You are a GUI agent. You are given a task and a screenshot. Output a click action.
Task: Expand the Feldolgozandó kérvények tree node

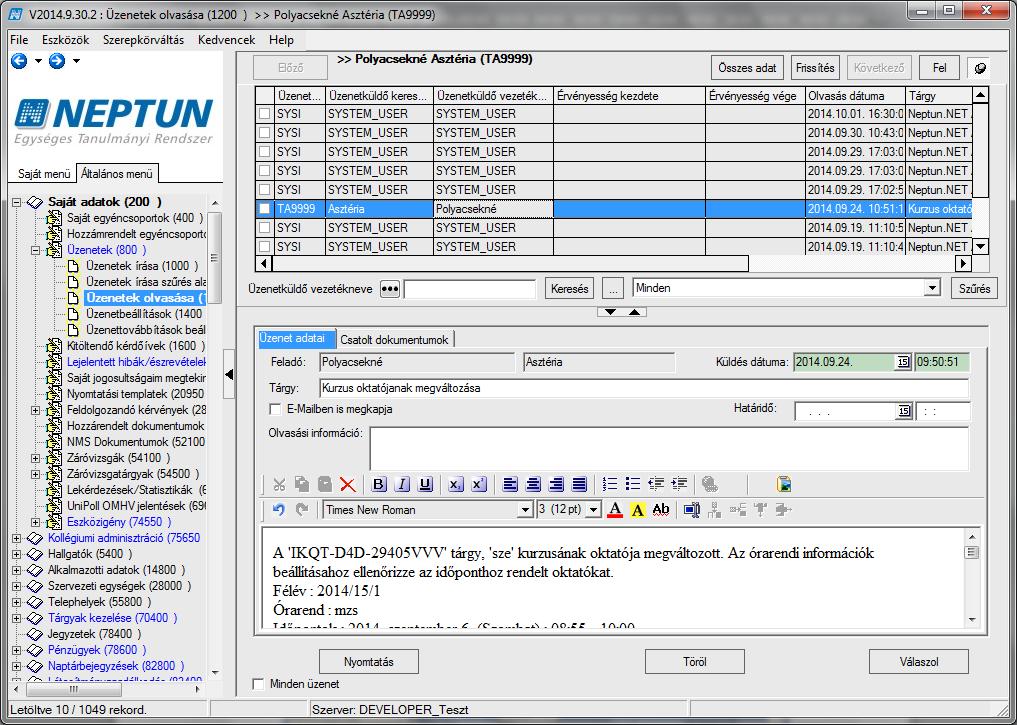point(36,410)
